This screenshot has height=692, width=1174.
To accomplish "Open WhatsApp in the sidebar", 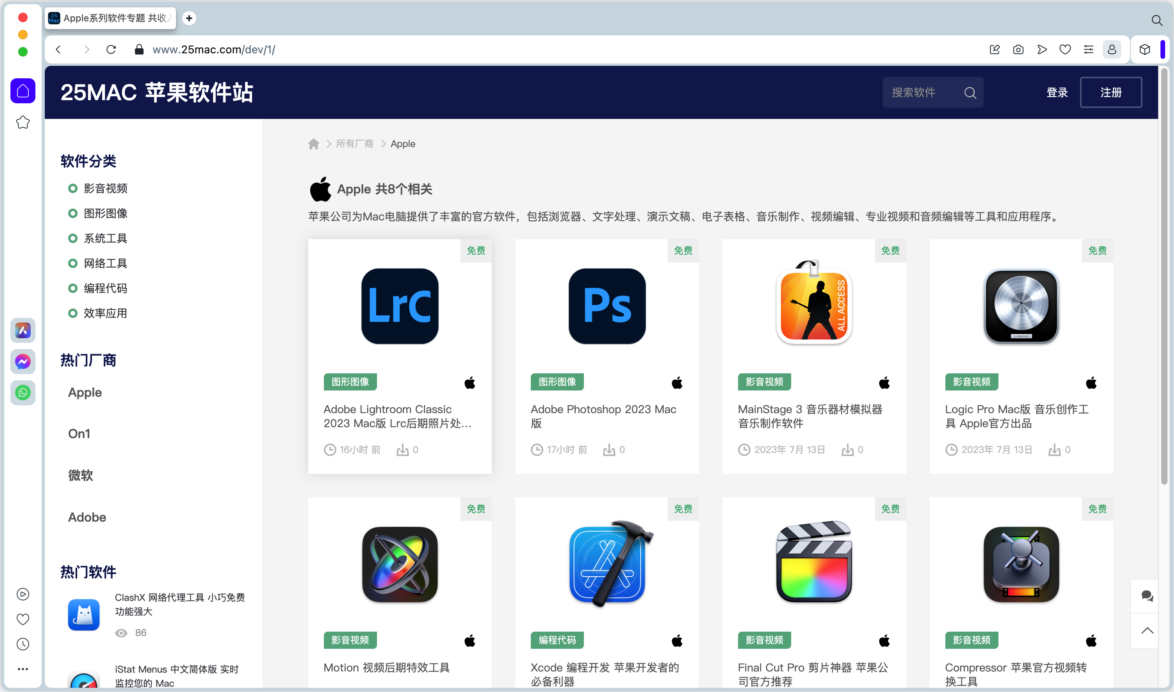I will [23, 393].
